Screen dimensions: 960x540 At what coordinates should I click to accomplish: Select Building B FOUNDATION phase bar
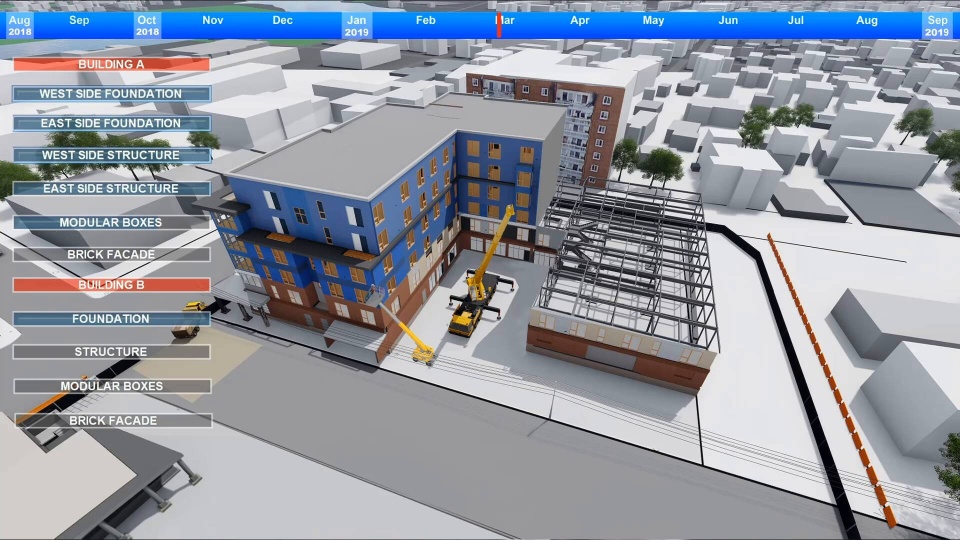tap(111, 318)
